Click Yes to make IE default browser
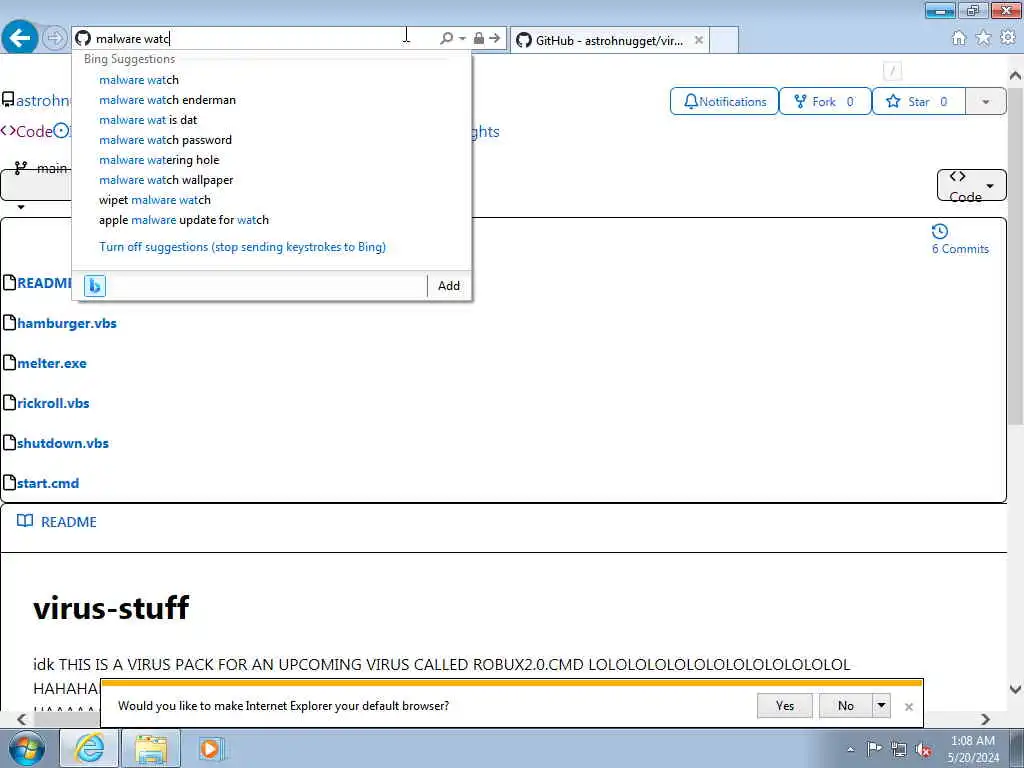Image resolution: width=1024 pixels, height=768 pixels. [x=785, y=706]
